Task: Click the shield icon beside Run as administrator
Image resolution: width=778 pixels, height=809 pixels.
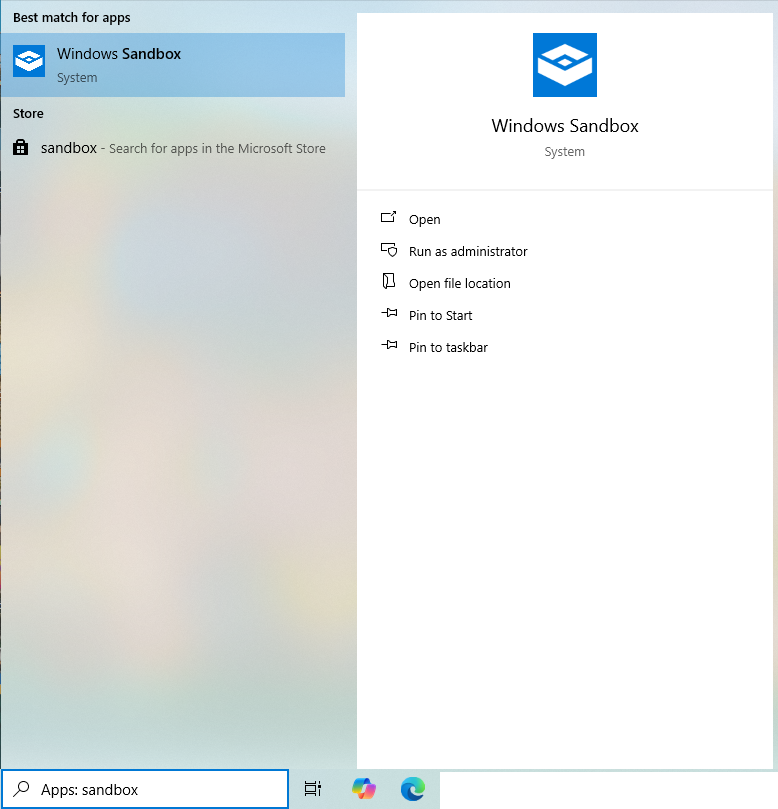Action: [x=389, y=250]
